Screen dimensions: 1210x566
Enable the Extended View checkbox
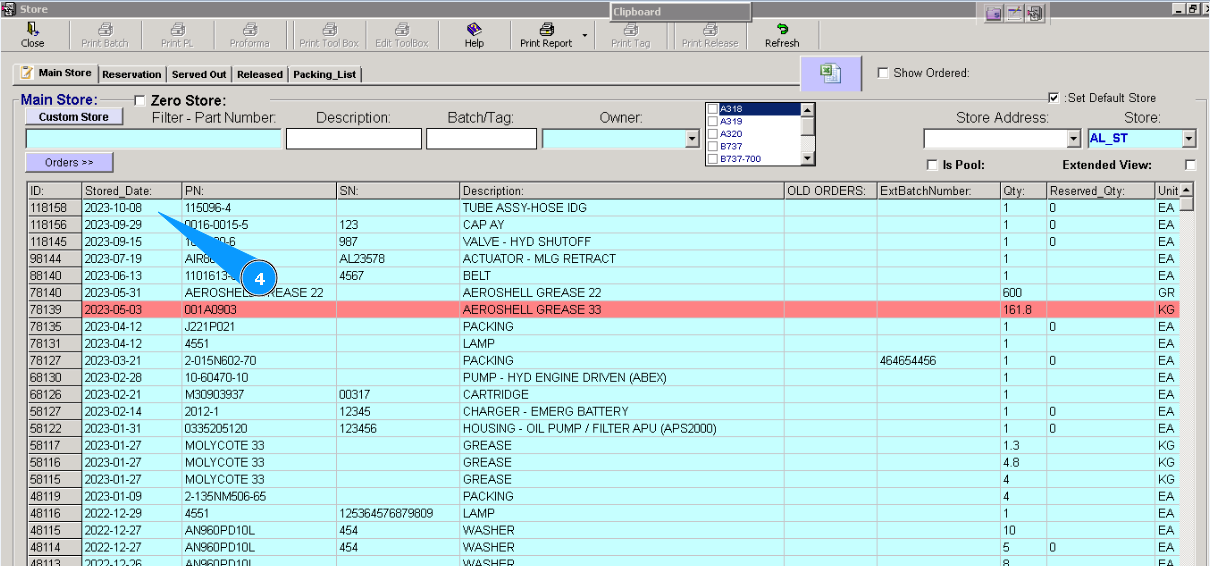click(x=1190, y=165)
